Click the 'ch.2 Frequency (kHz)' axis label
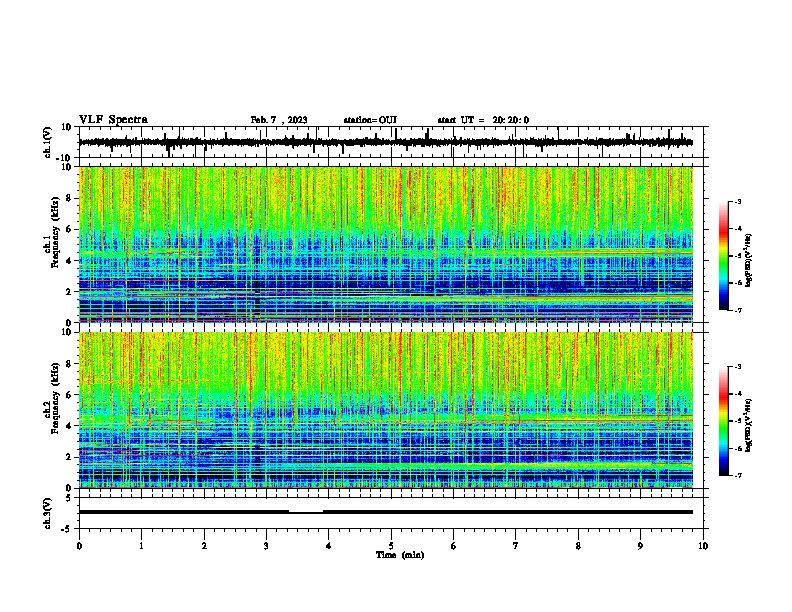This screenshot has height=612, width=792. tap(51, 398)
